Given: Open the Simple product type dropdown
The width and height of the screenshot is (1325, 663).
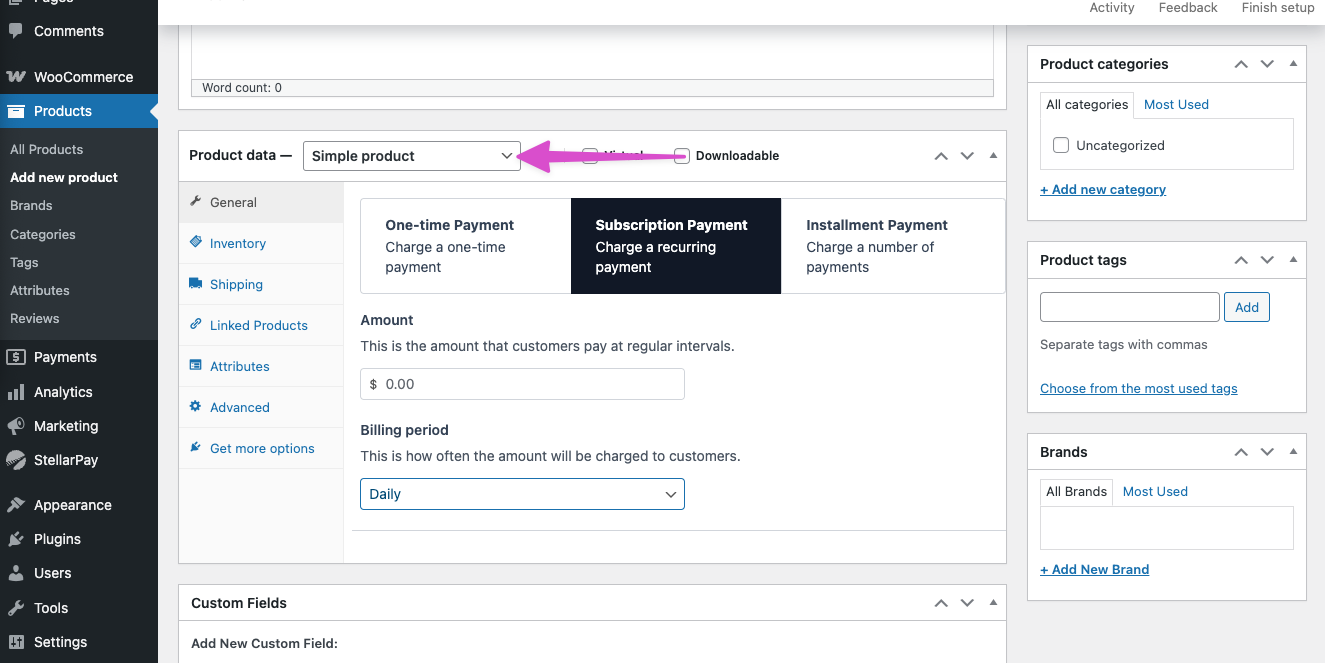Looking at the screenshot, I should tap(411, 155).
